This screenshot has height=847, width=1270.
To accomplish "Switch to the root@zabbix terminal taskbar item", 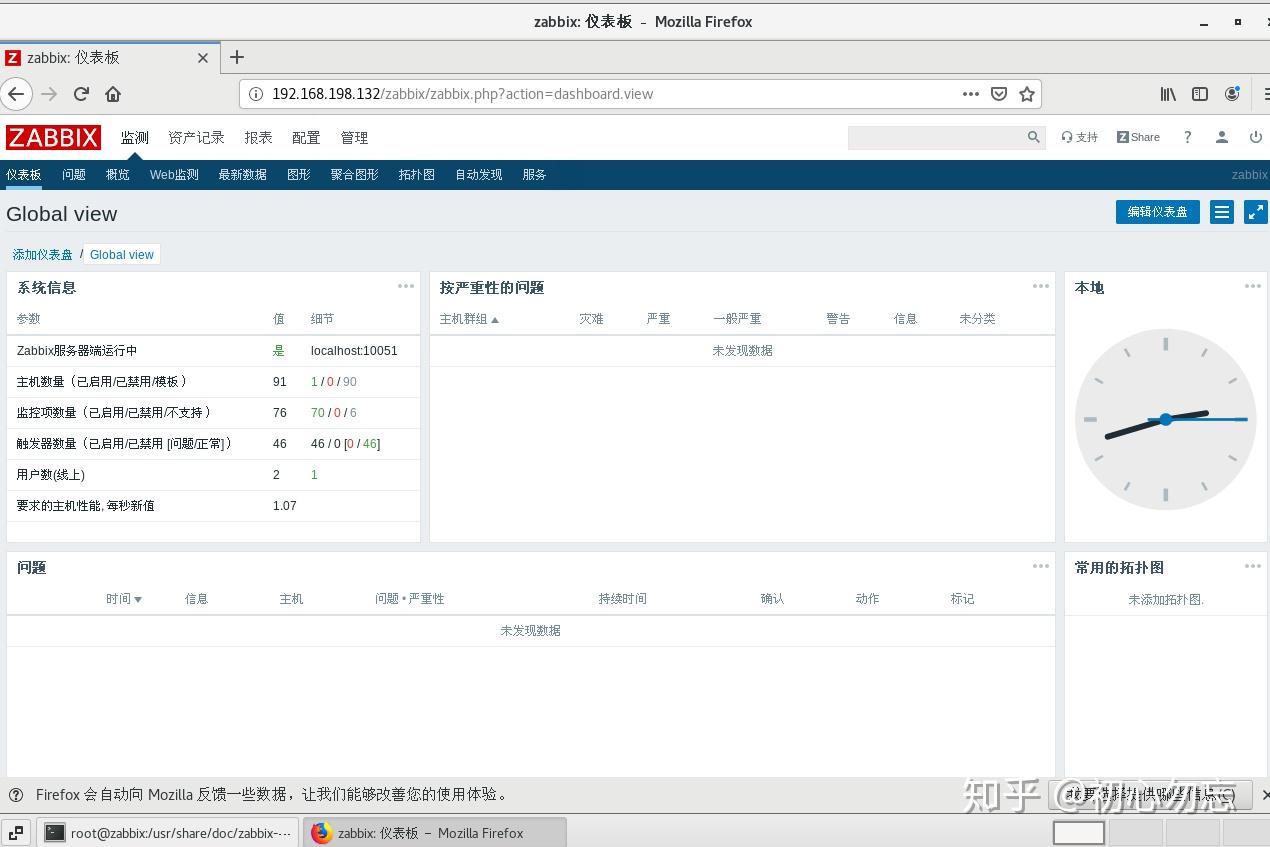I will [168, 832].
